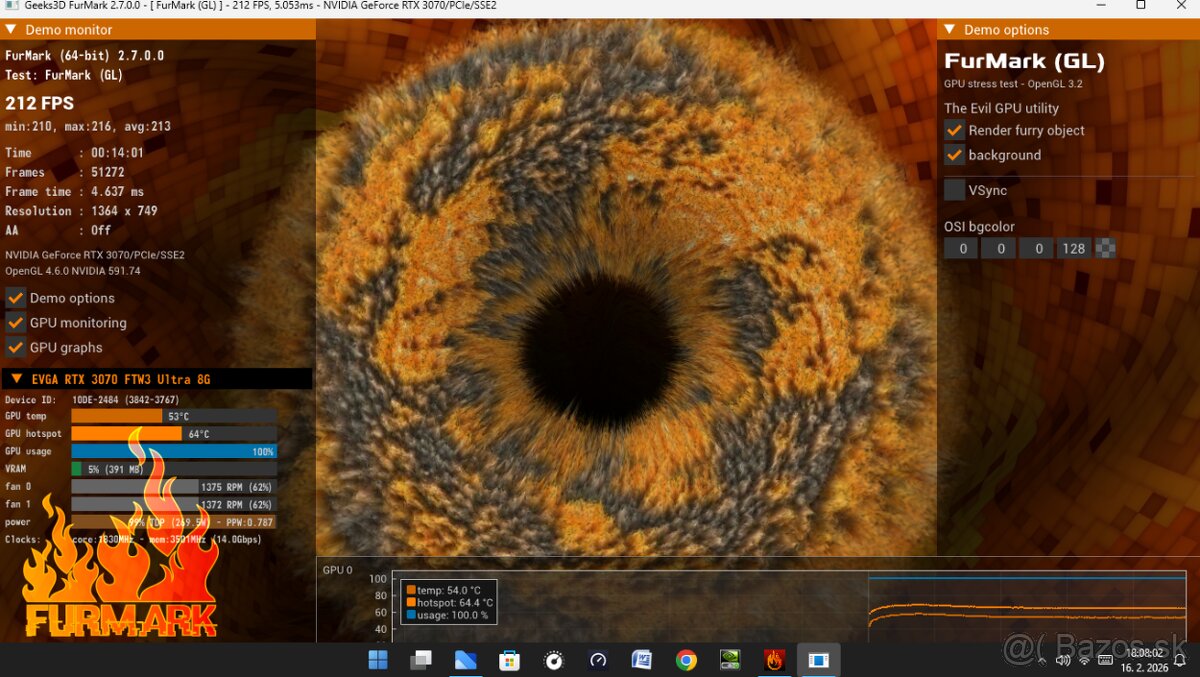Collapse the EVGA RTX 3070 FTW3 section
This screenshot has height=677, width=1200.
[17, 379]
